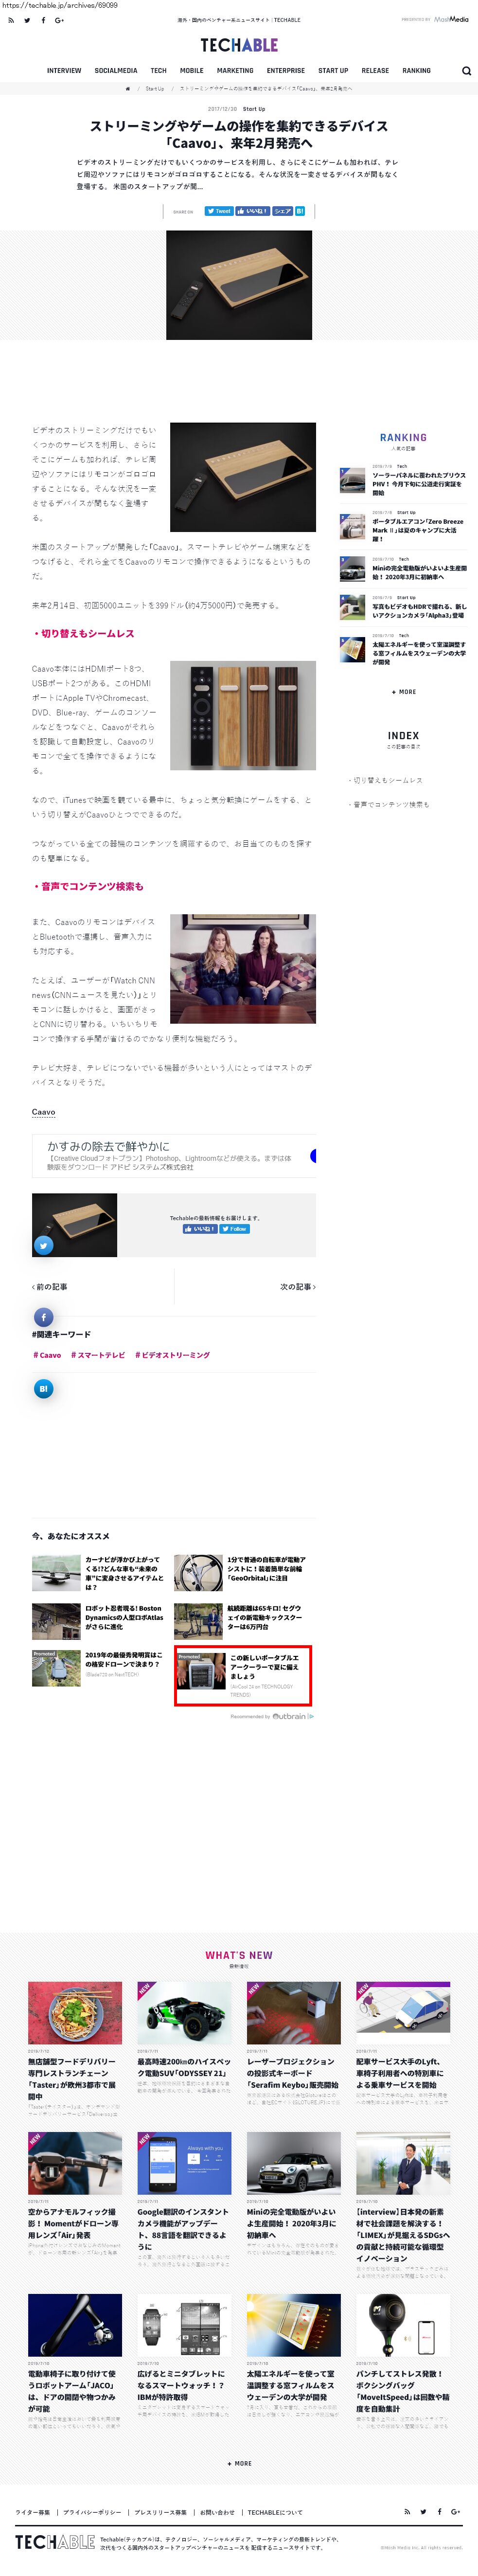Open the search magnifier icon in header
This screenshot has width=478, height=2576.
click(466, 71)
